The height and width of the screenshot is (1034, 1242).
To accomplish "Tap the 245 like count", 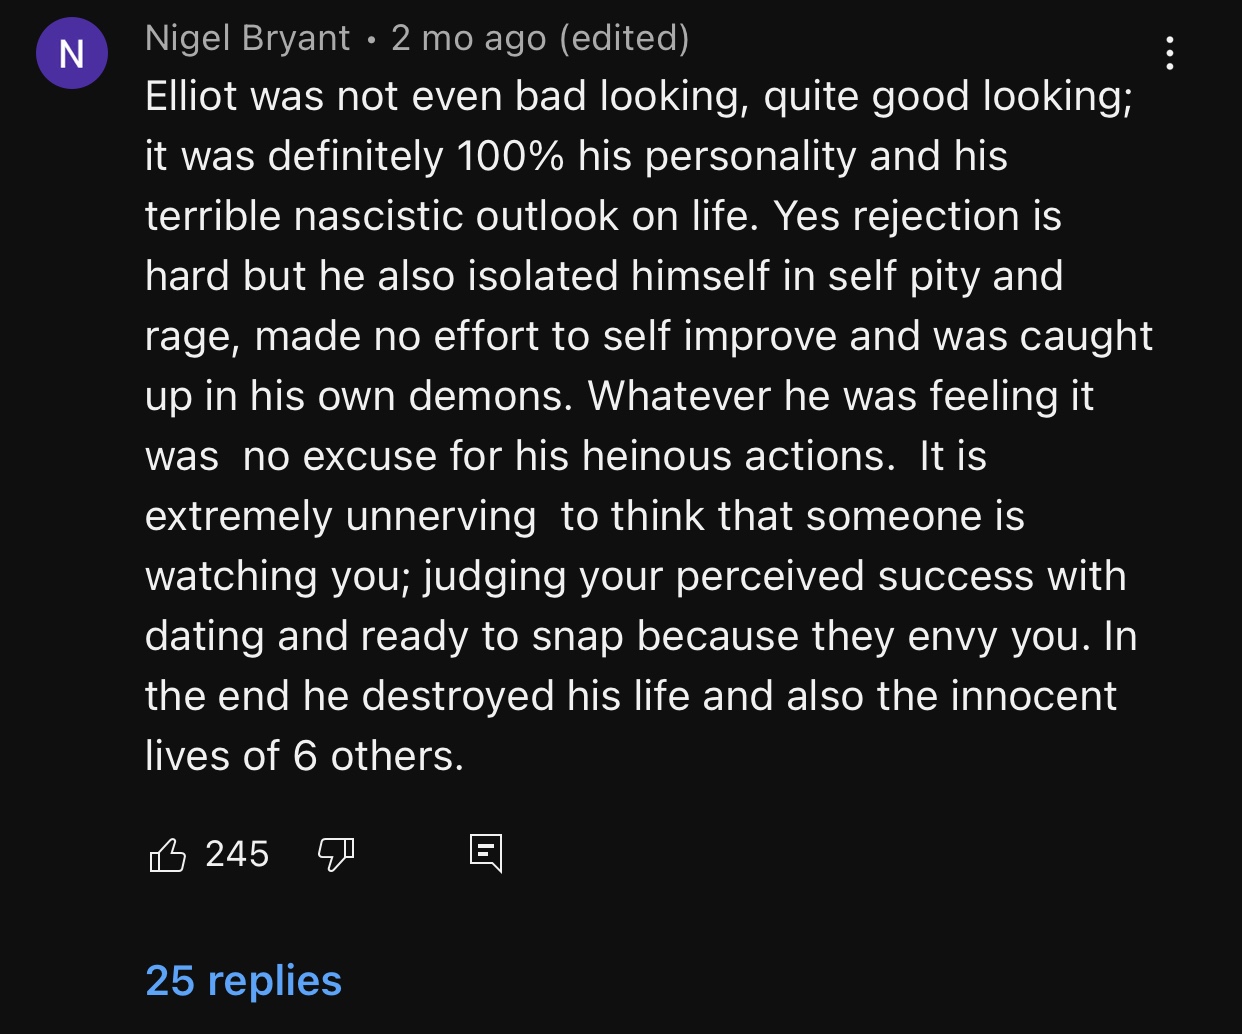I will coord(237,854).
